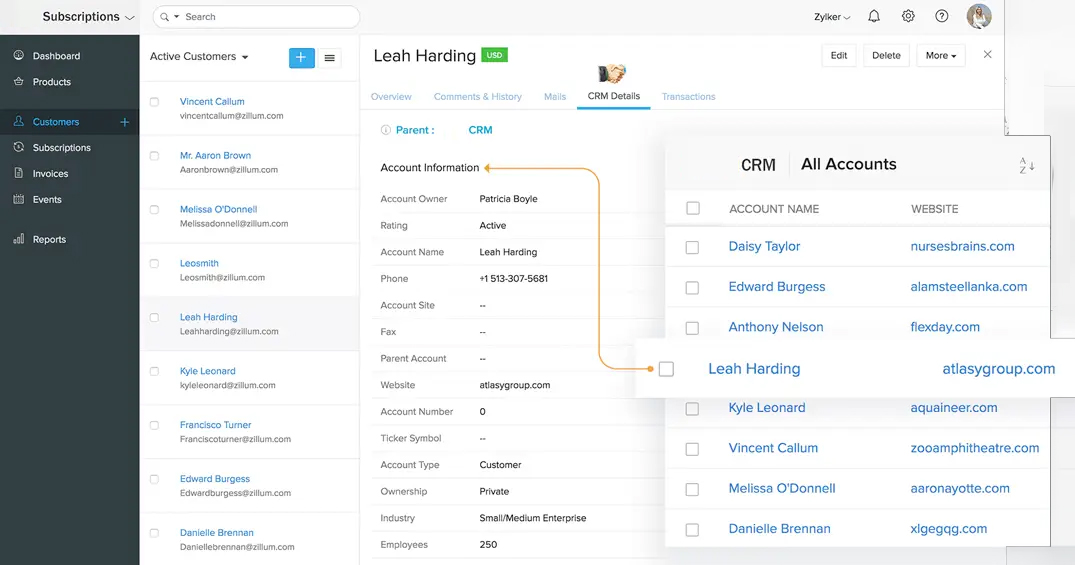Open the Zylker organization dropdown
This screenshot has width=1075, height=565.
(832, 16)
